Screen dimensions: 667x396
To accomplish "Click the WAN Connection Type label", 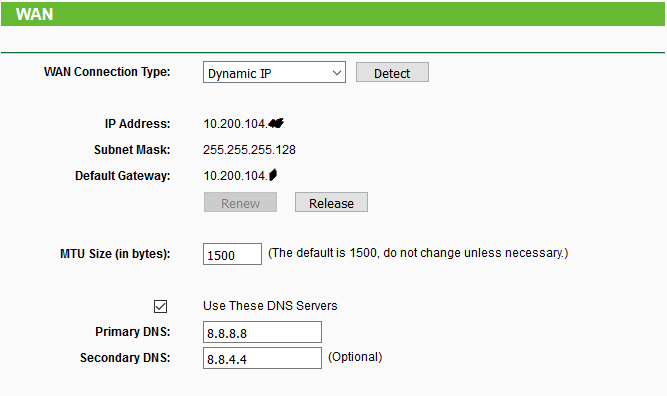I will (x=107, y=72).
